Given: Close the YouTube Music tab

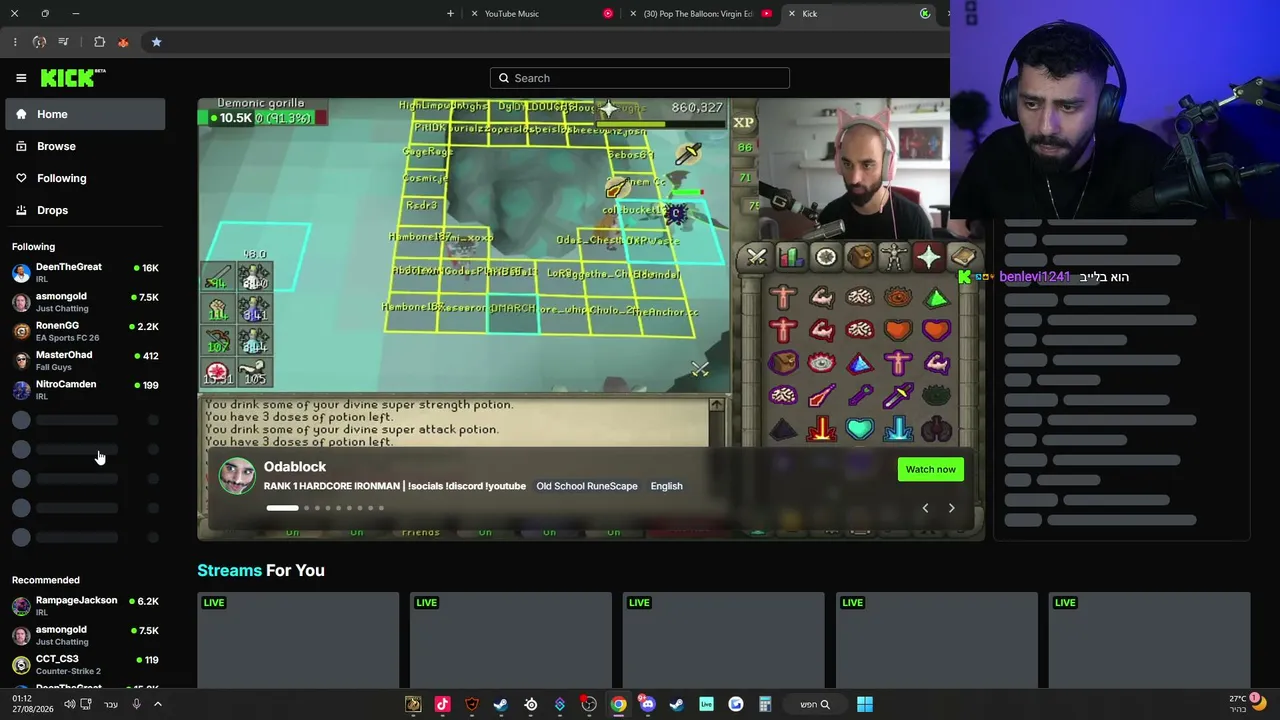Looking at the screenshot, I should (x=474, y=14).
